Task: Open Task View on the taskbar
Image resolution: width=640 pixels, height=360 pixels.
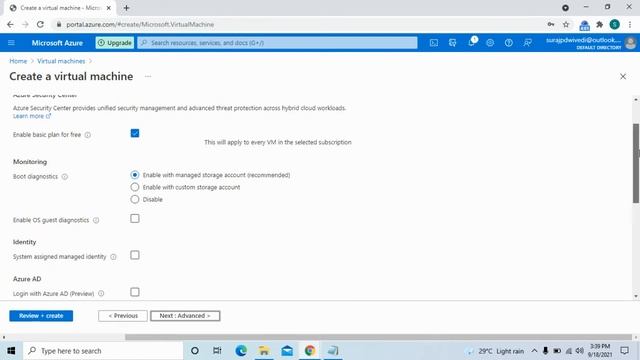Action: [x=217, y=351]
